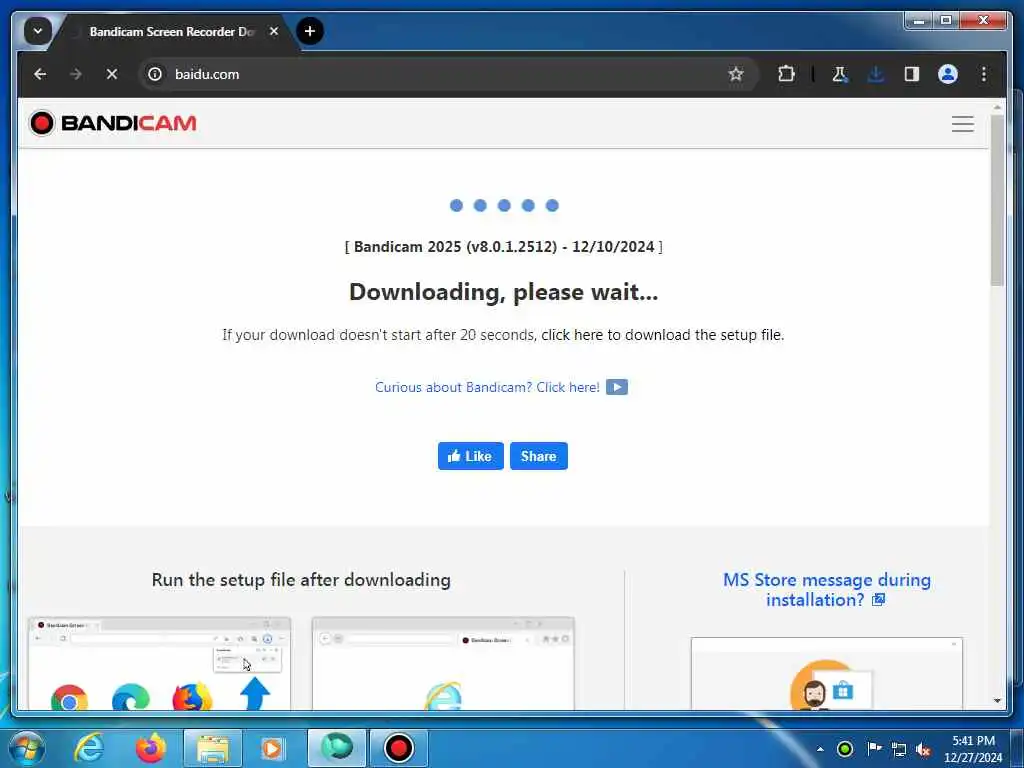Open the tab search dropdown arrow
Viewport: 1024px width, 768px height.
tap(38, 31)
